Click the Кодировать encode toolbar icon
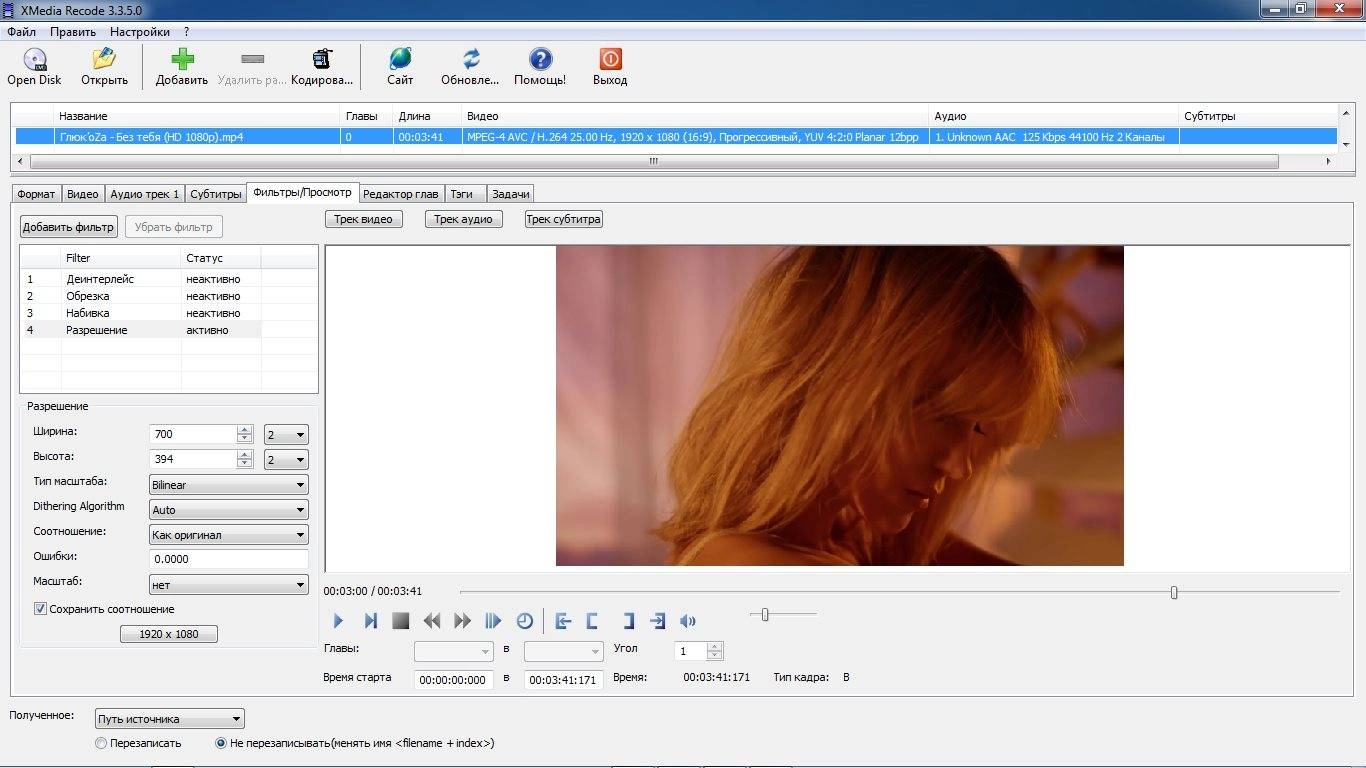 click(x=322, y=60)
